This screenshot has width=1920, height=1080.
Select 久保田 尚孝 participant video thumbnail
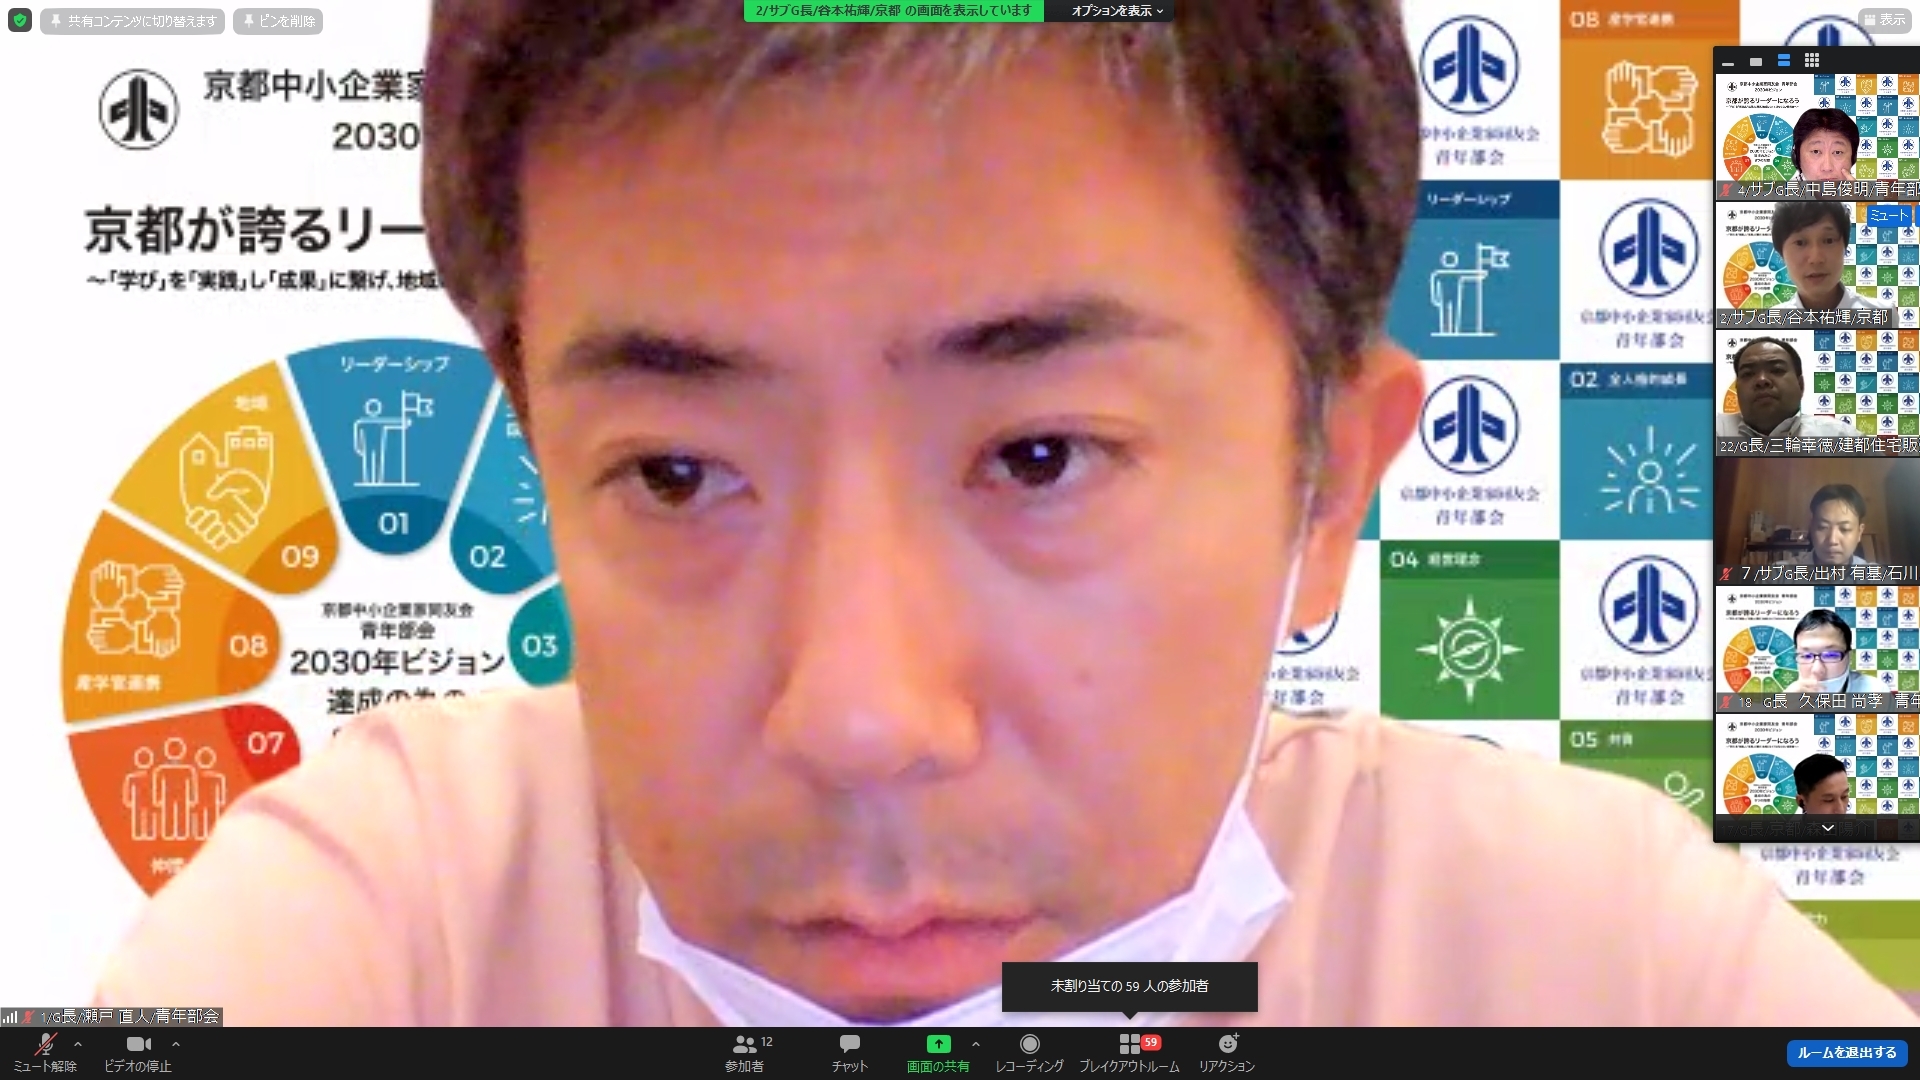(x=1817, y=649)
